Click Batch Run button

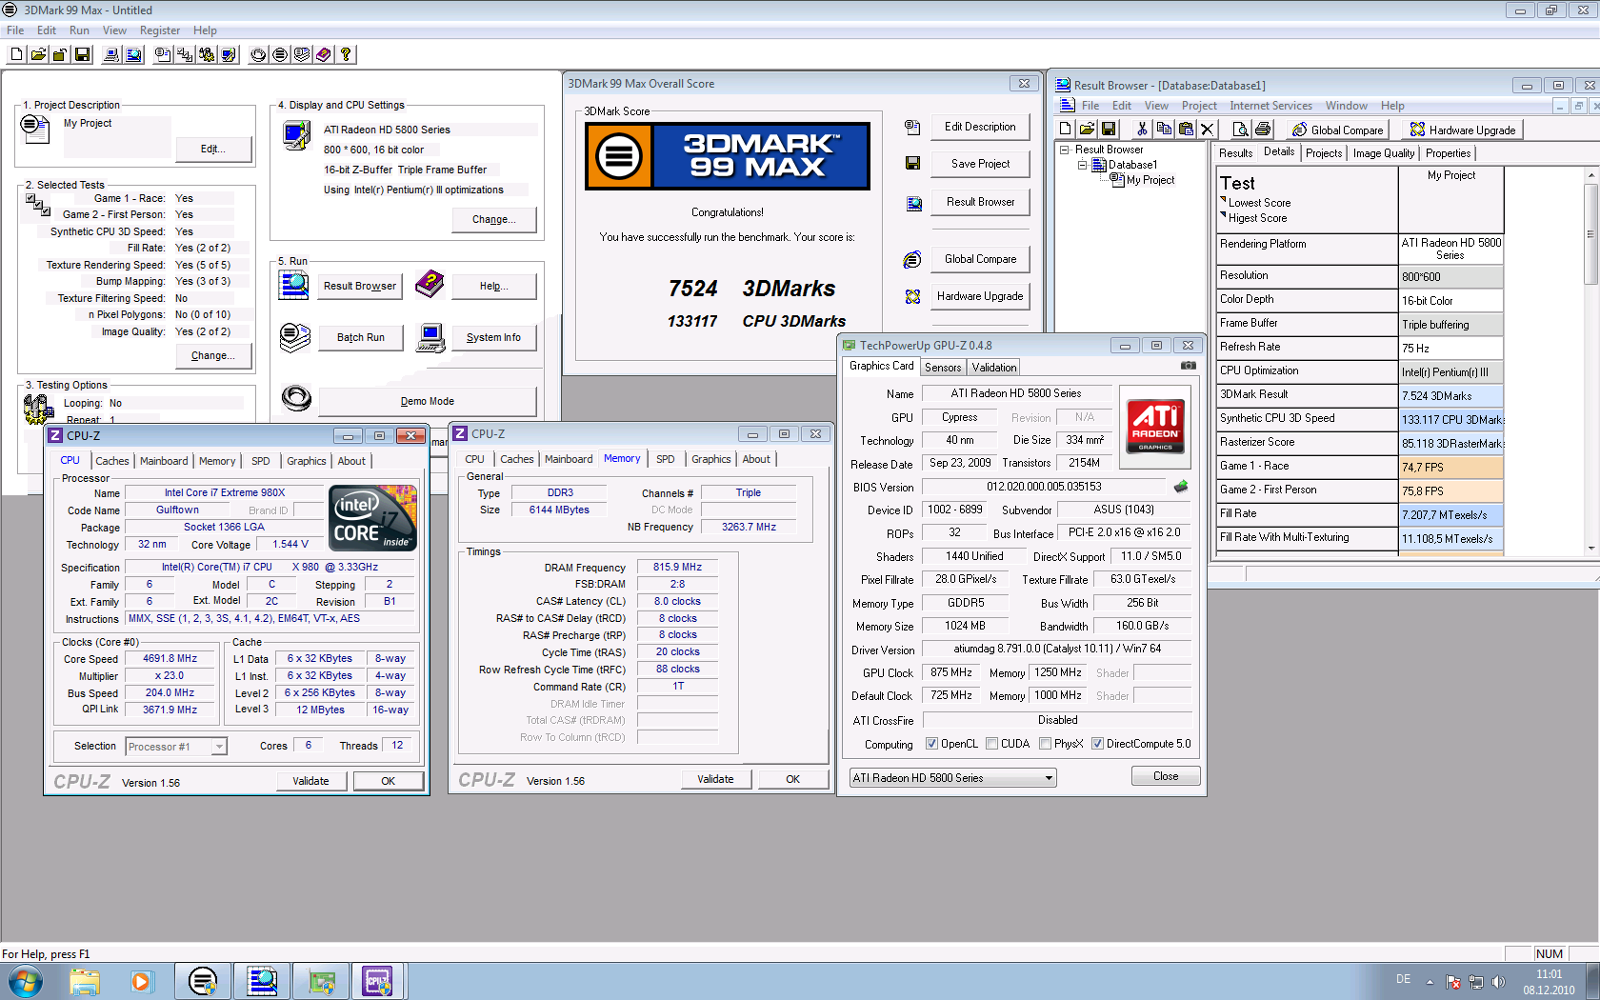361,338
